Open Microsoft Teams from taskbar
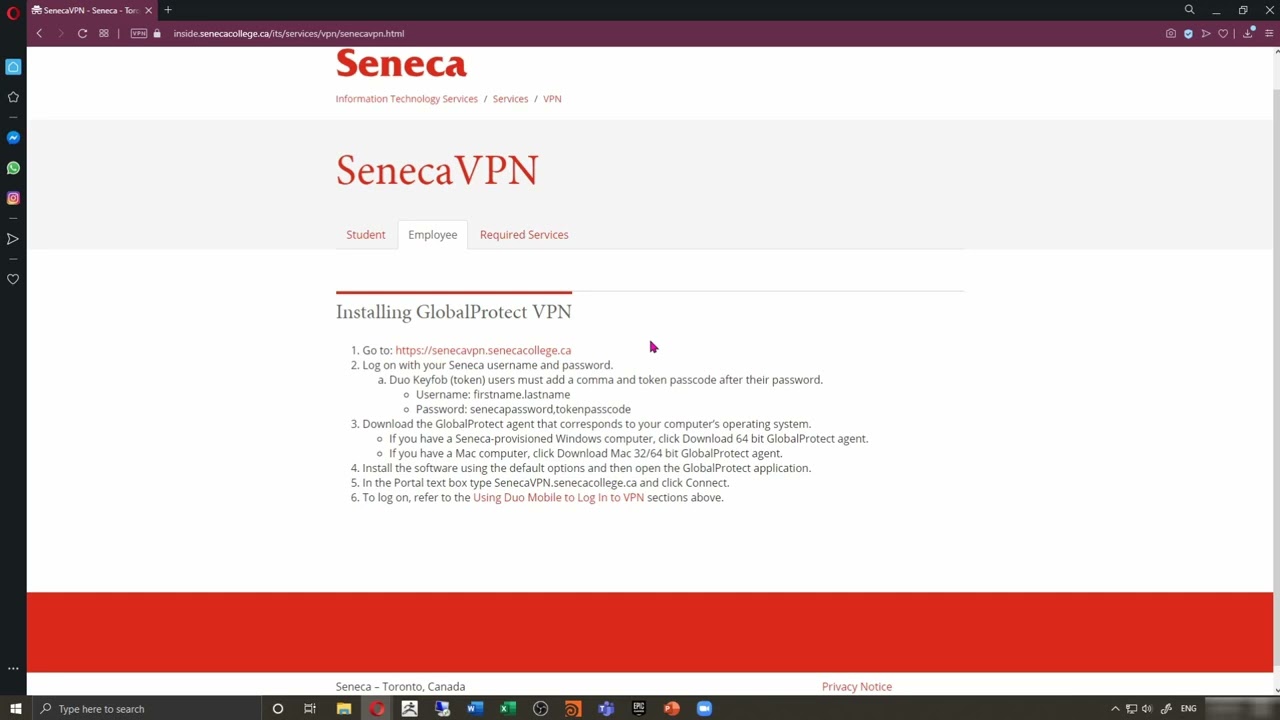Image resolution: width=1280 pixels, height=720 pixels. click(606, 709)
